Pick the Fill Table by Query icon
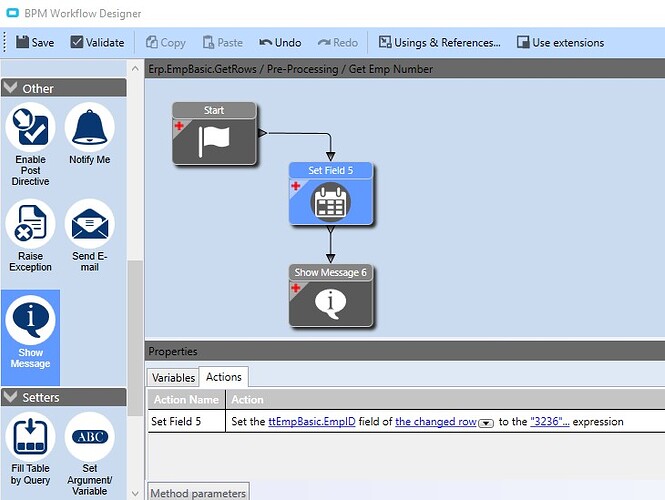This screenshot has width=665, height=500. 30,437
